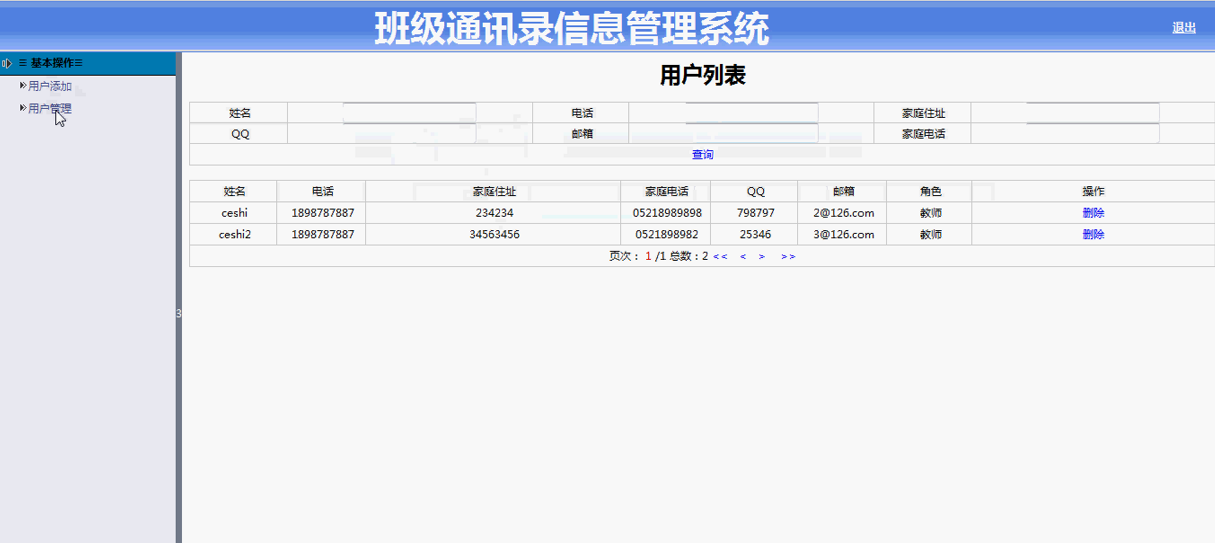
Task: Click the address value 34563456
Action: [x=494, y=235]
